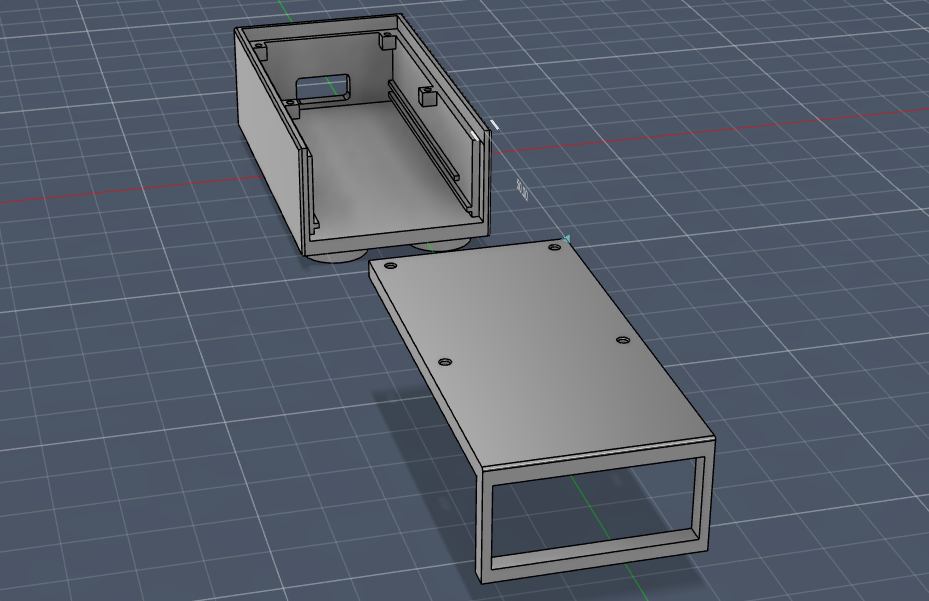Select the rectangular window frame on the lid's front
The width and height of the screenshot is (929, 601).
[x=597, y=510]
